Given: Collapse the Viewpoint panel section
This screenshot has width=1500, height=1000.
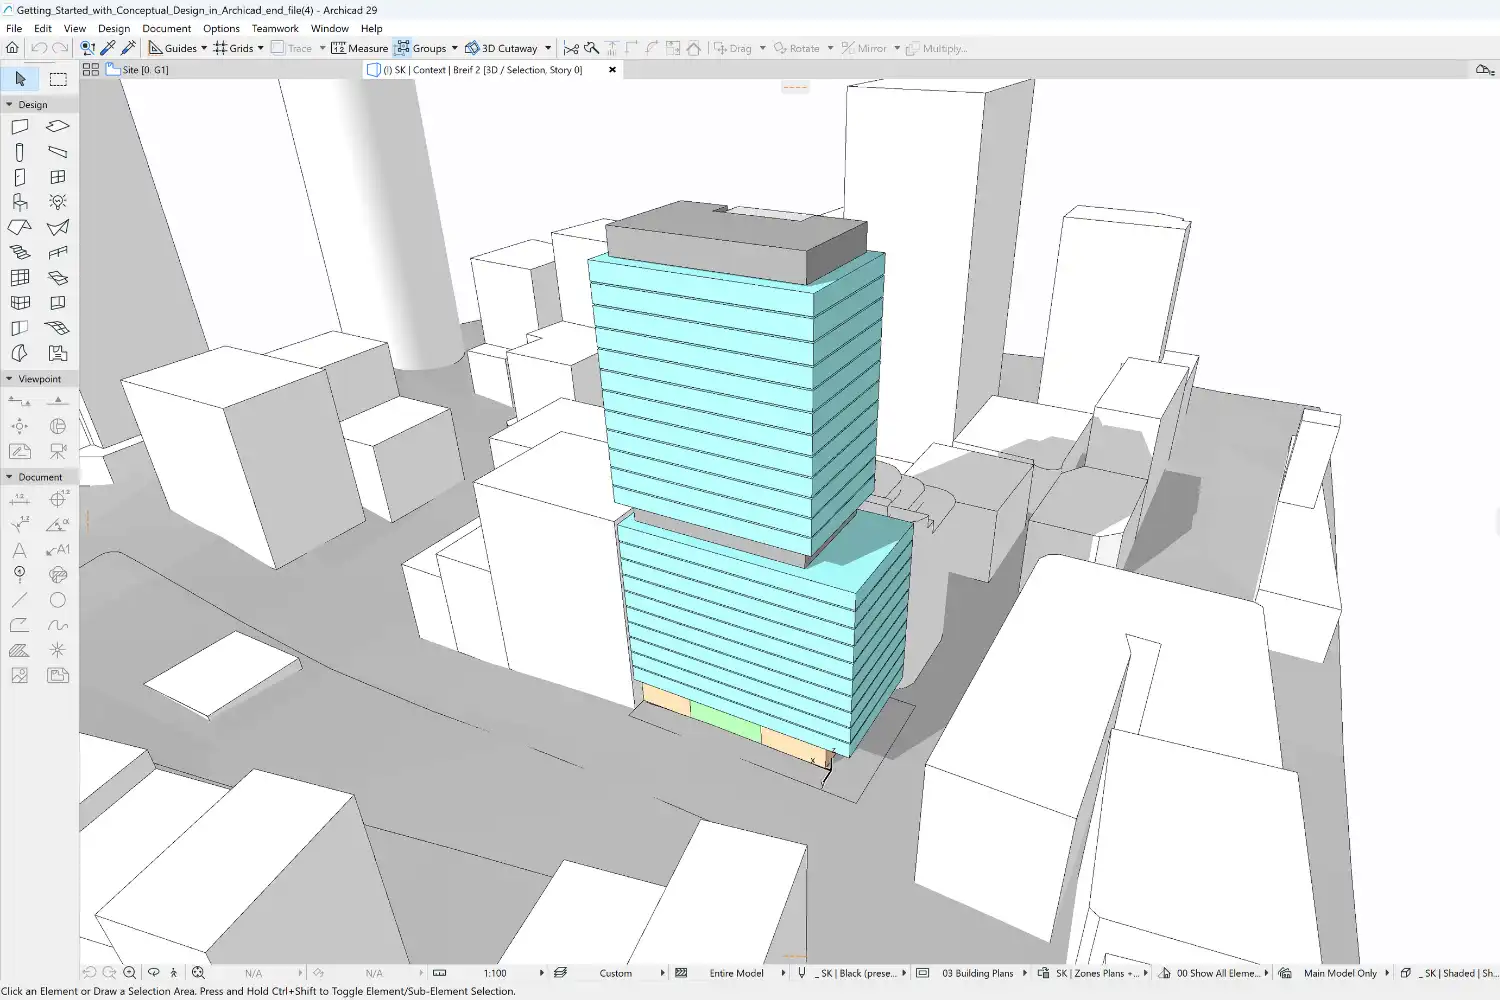Looking at the screenshot, I should click(x=8, y=378).
